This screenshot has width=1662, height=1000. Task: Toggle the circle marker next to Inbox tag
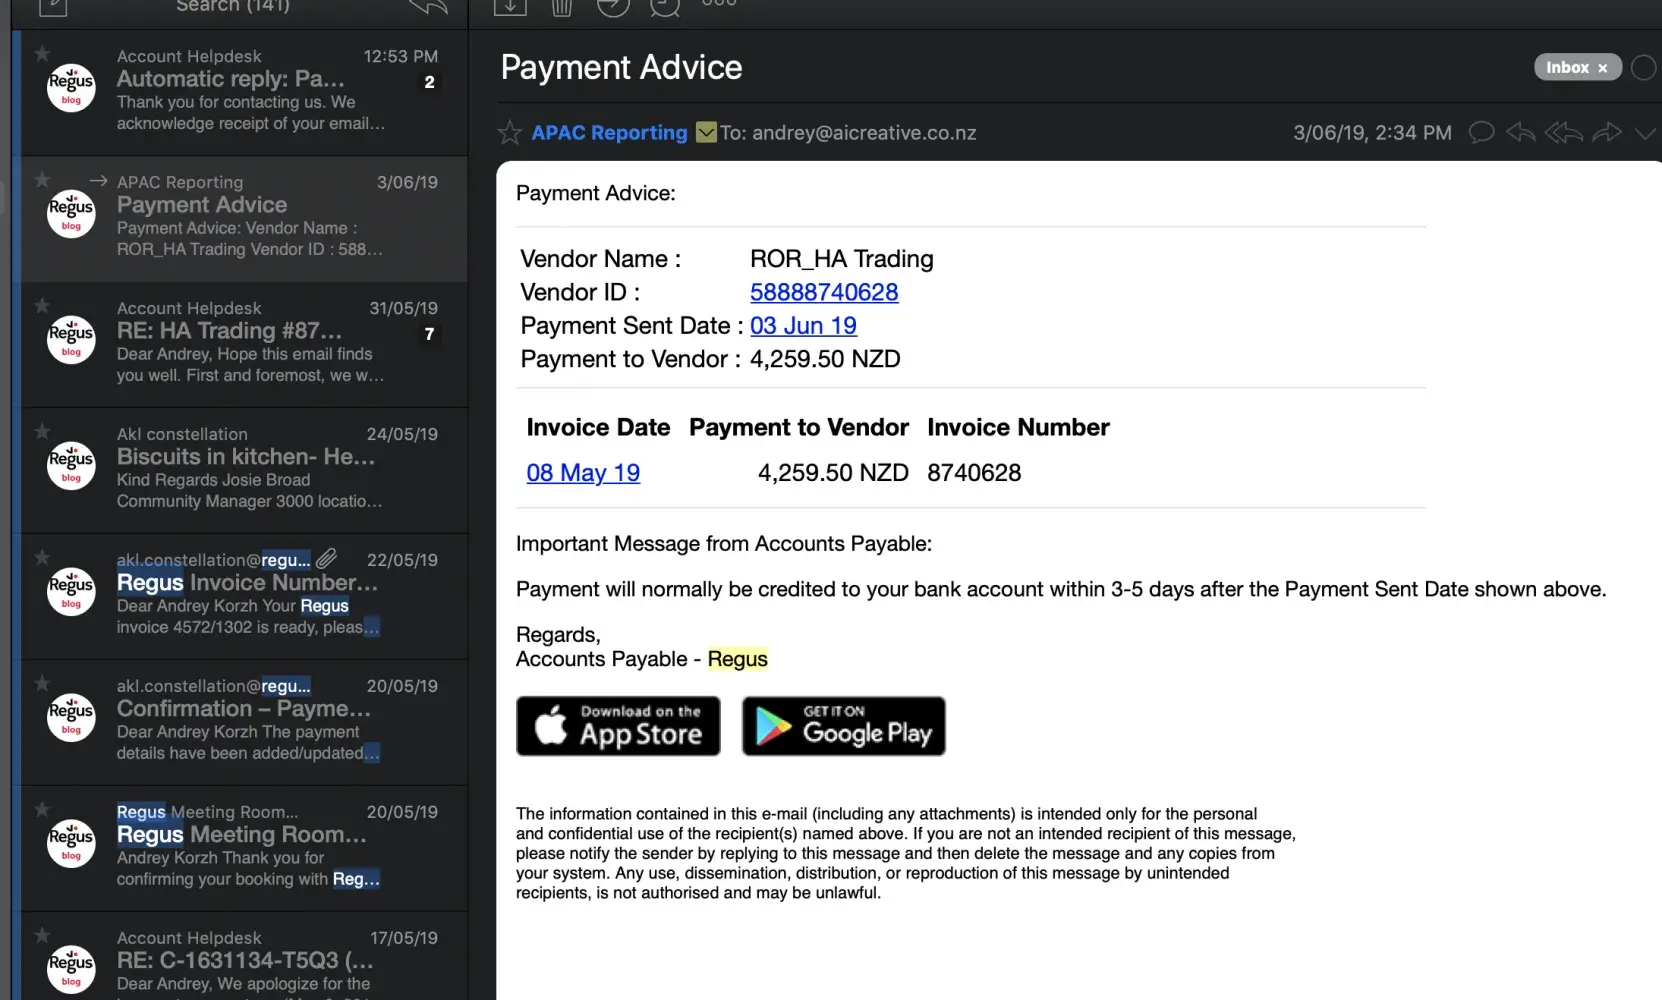1643,67
